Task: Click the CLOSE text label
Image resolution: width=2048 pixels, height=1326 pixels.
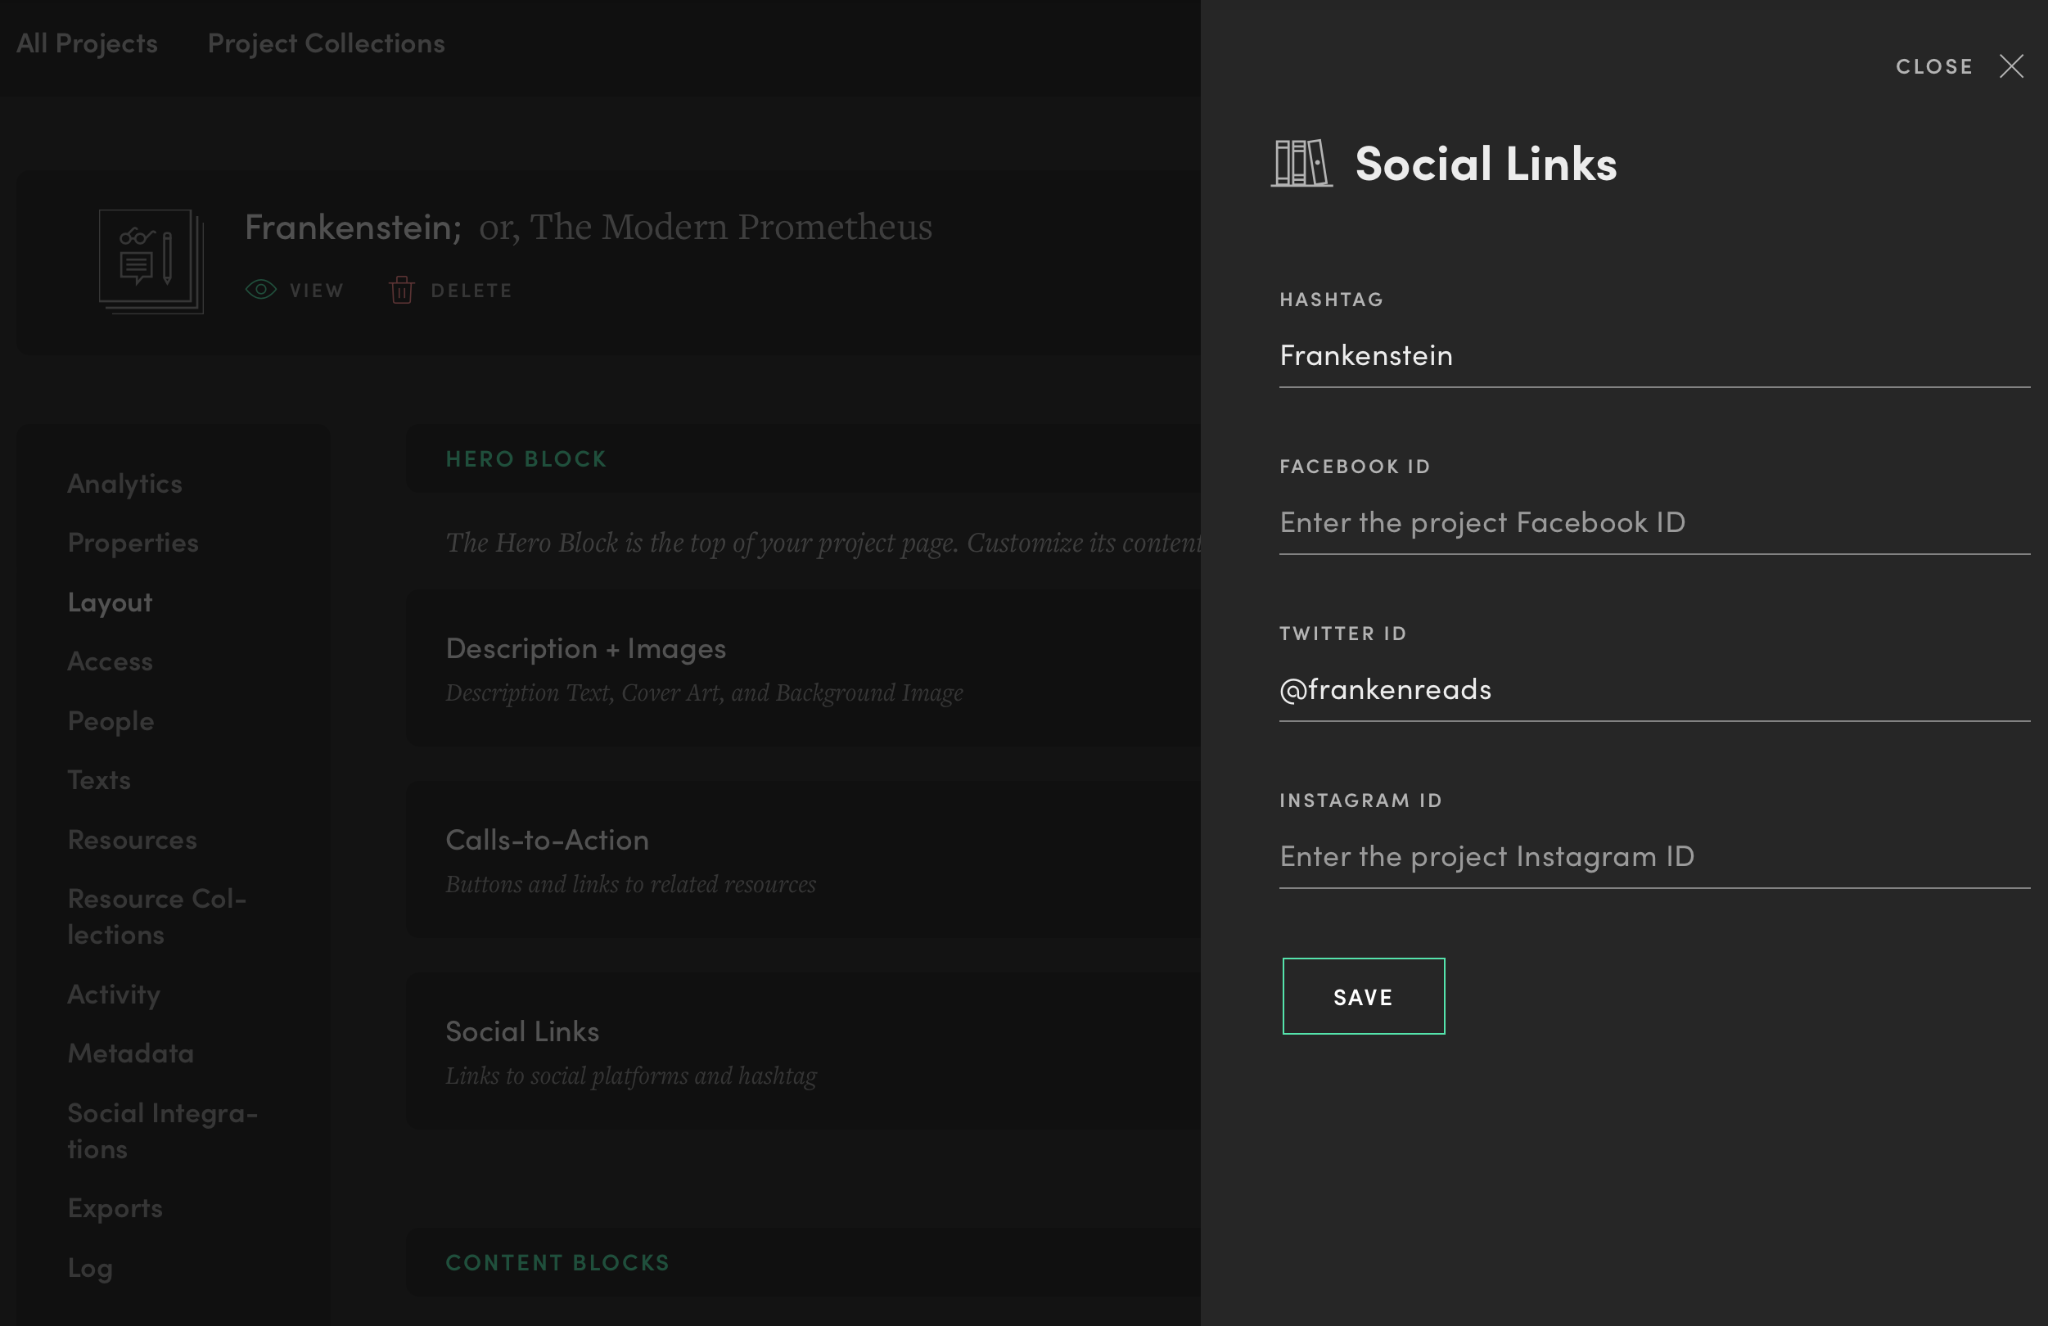Action: click(1934, 67)
